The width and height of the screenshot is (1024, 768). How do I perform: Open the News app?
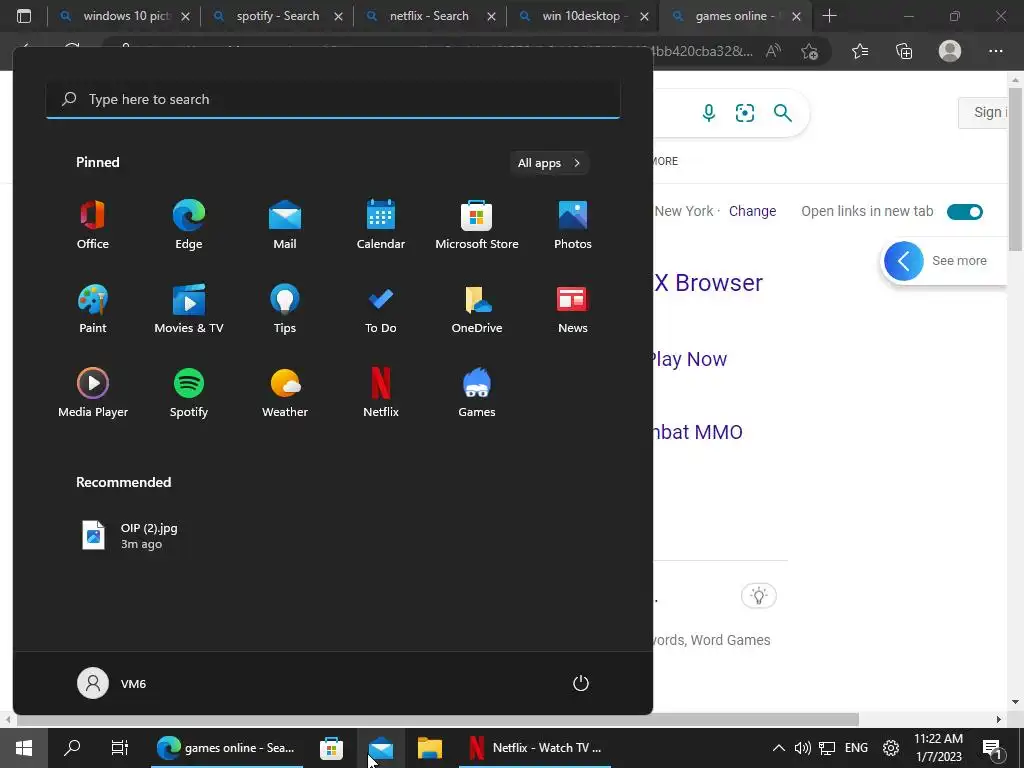tap(573, 309)
